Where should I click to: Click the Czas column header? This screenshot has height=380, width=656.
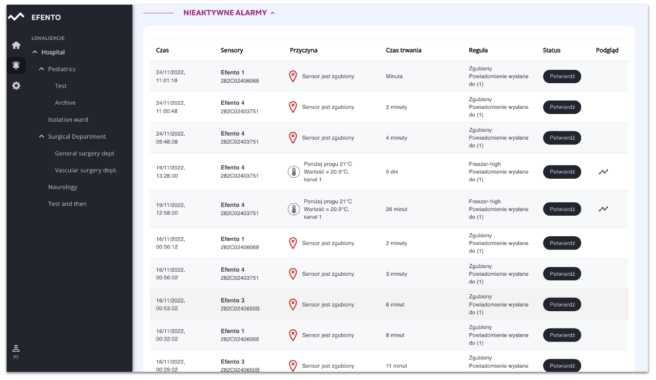[162, 50]
